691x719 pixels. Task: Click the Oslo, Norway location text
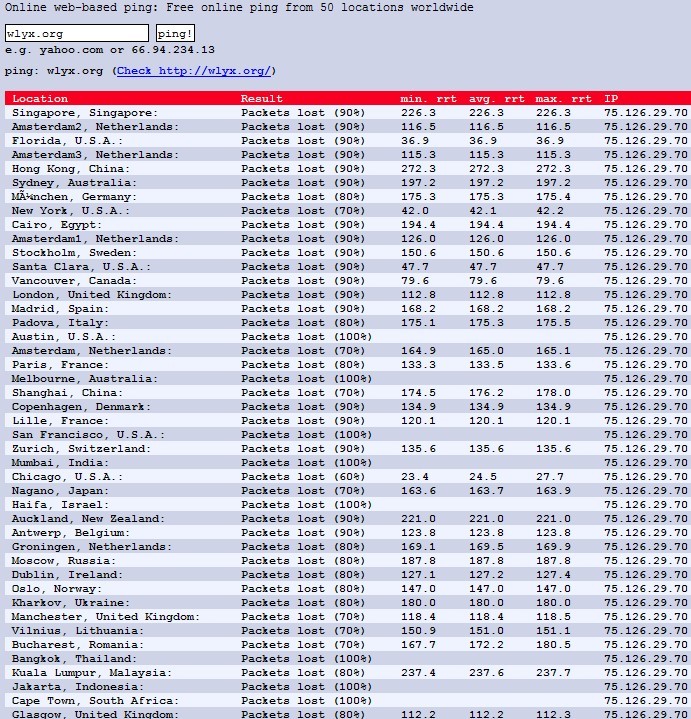click(57, 588)
